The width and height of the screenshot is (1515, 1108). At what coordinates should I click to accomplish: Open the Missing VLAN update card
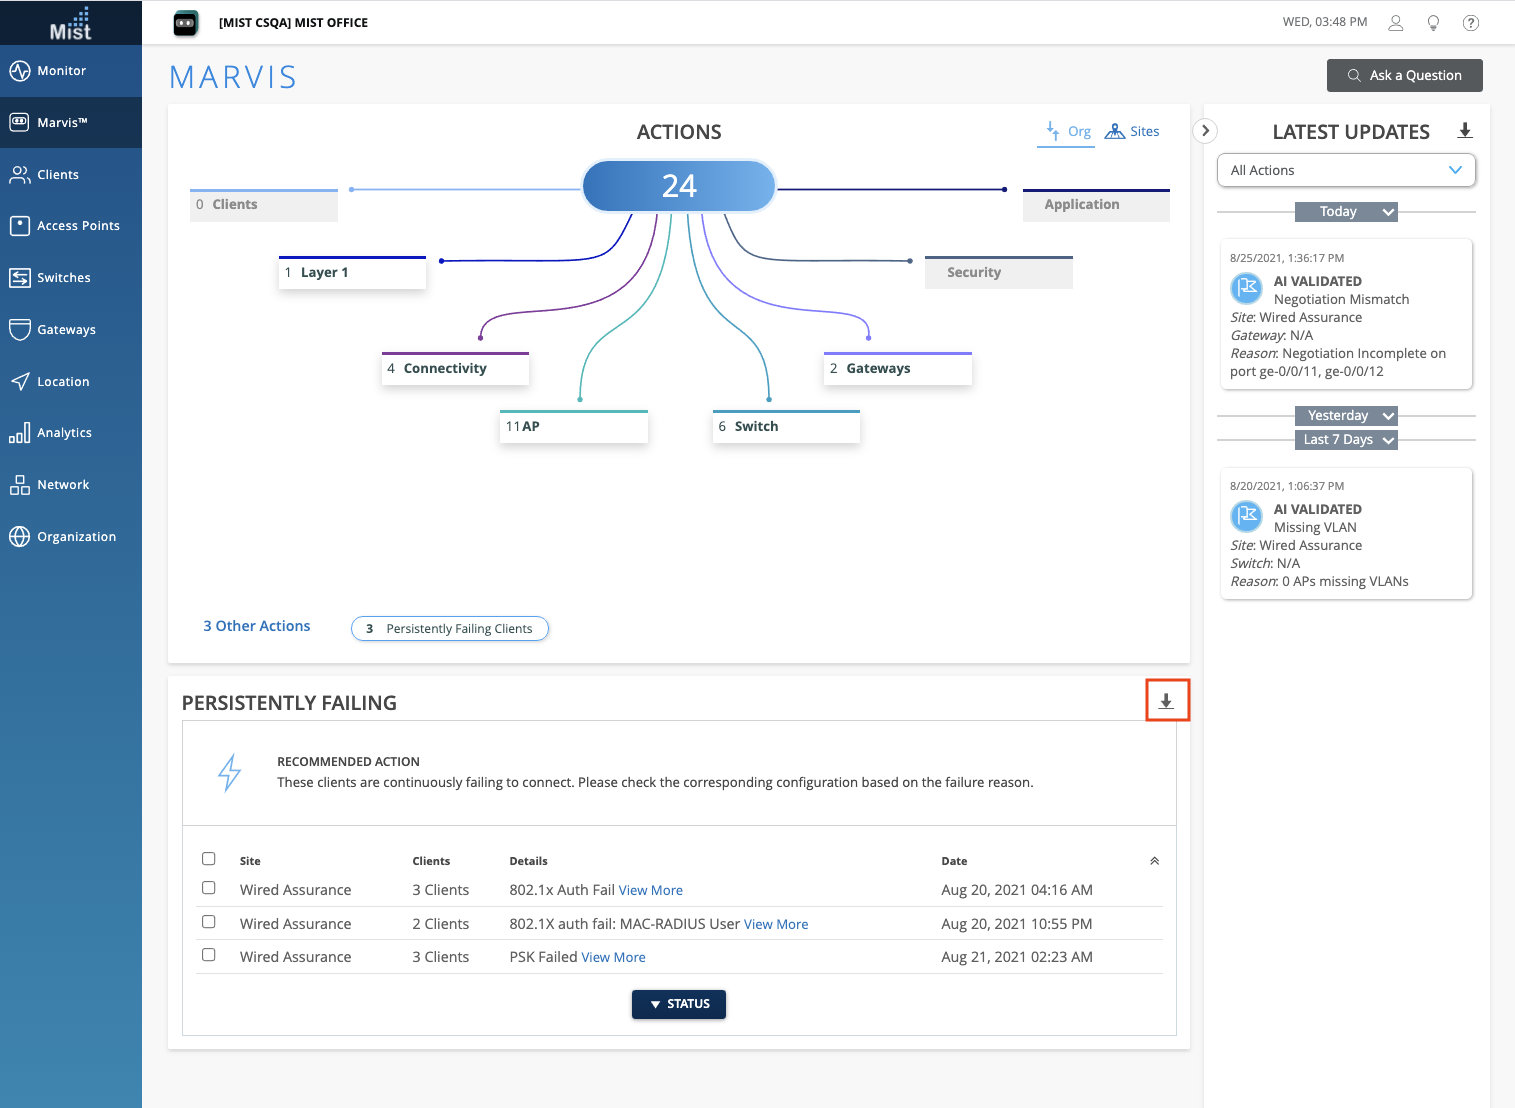point(1346,534)
